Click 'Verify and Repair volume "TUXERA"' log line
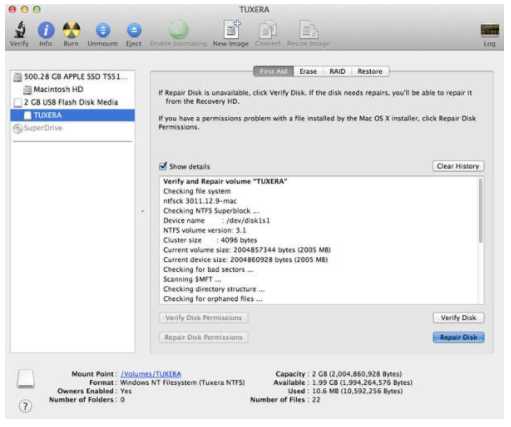Viewport: 511px width, 427px height. point(225,181)
